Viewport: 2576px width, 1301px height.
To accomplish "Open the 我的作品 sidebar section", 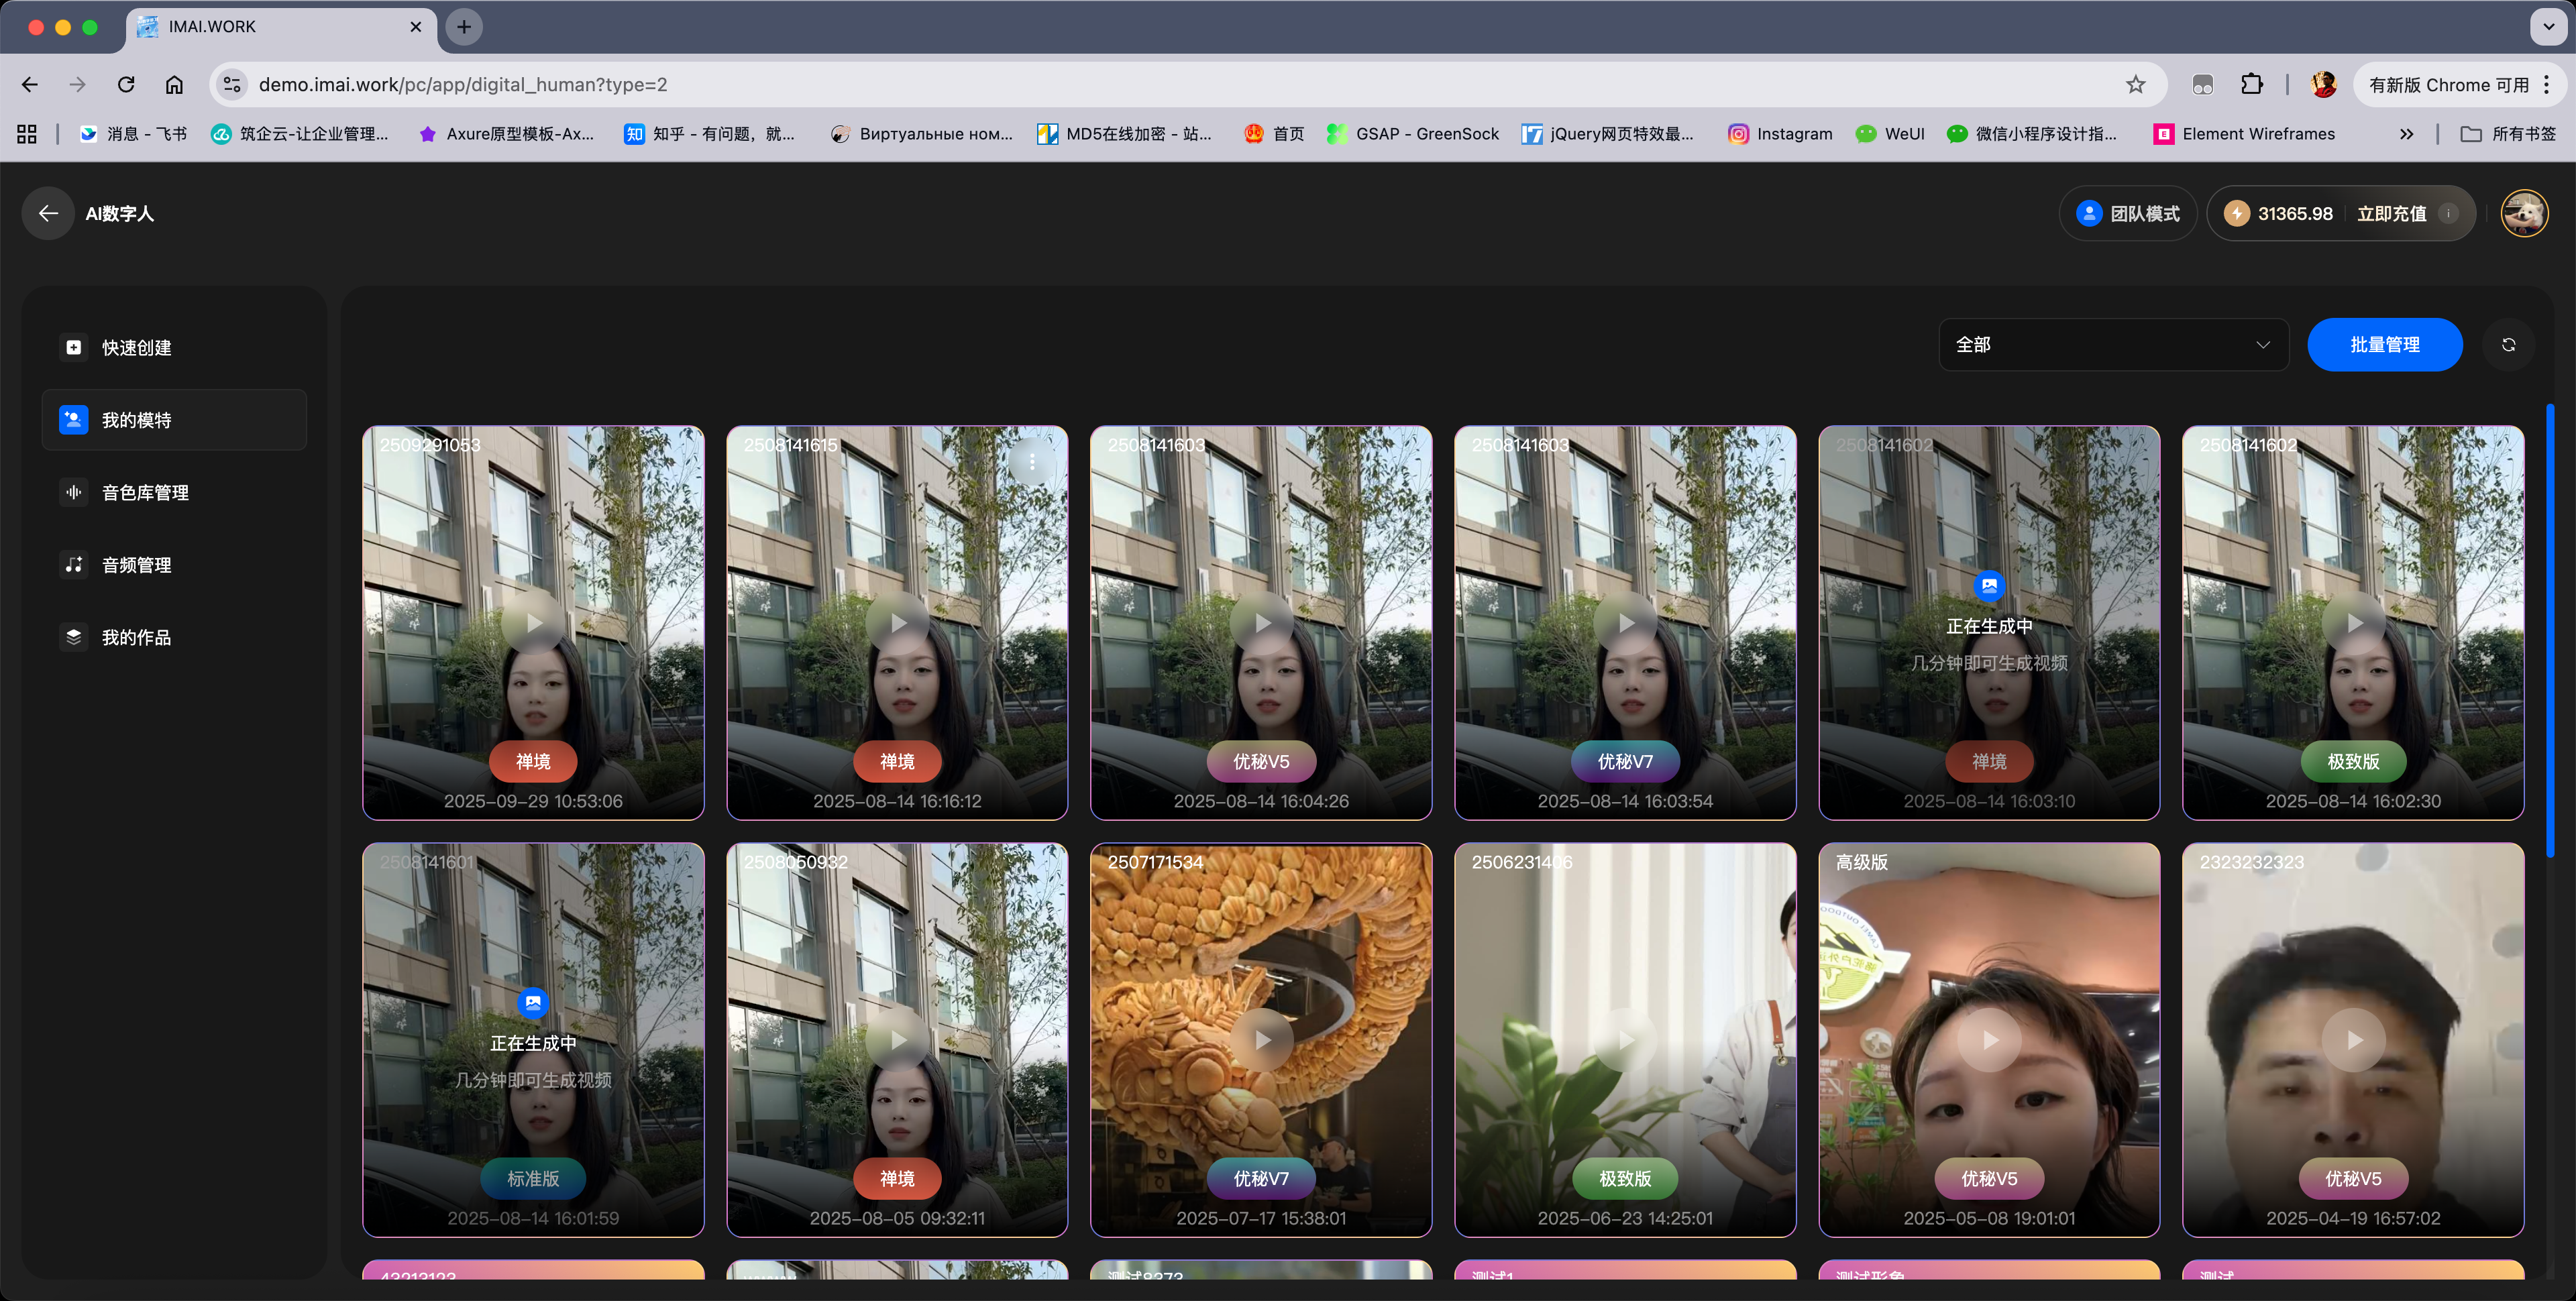I will 136,638.
